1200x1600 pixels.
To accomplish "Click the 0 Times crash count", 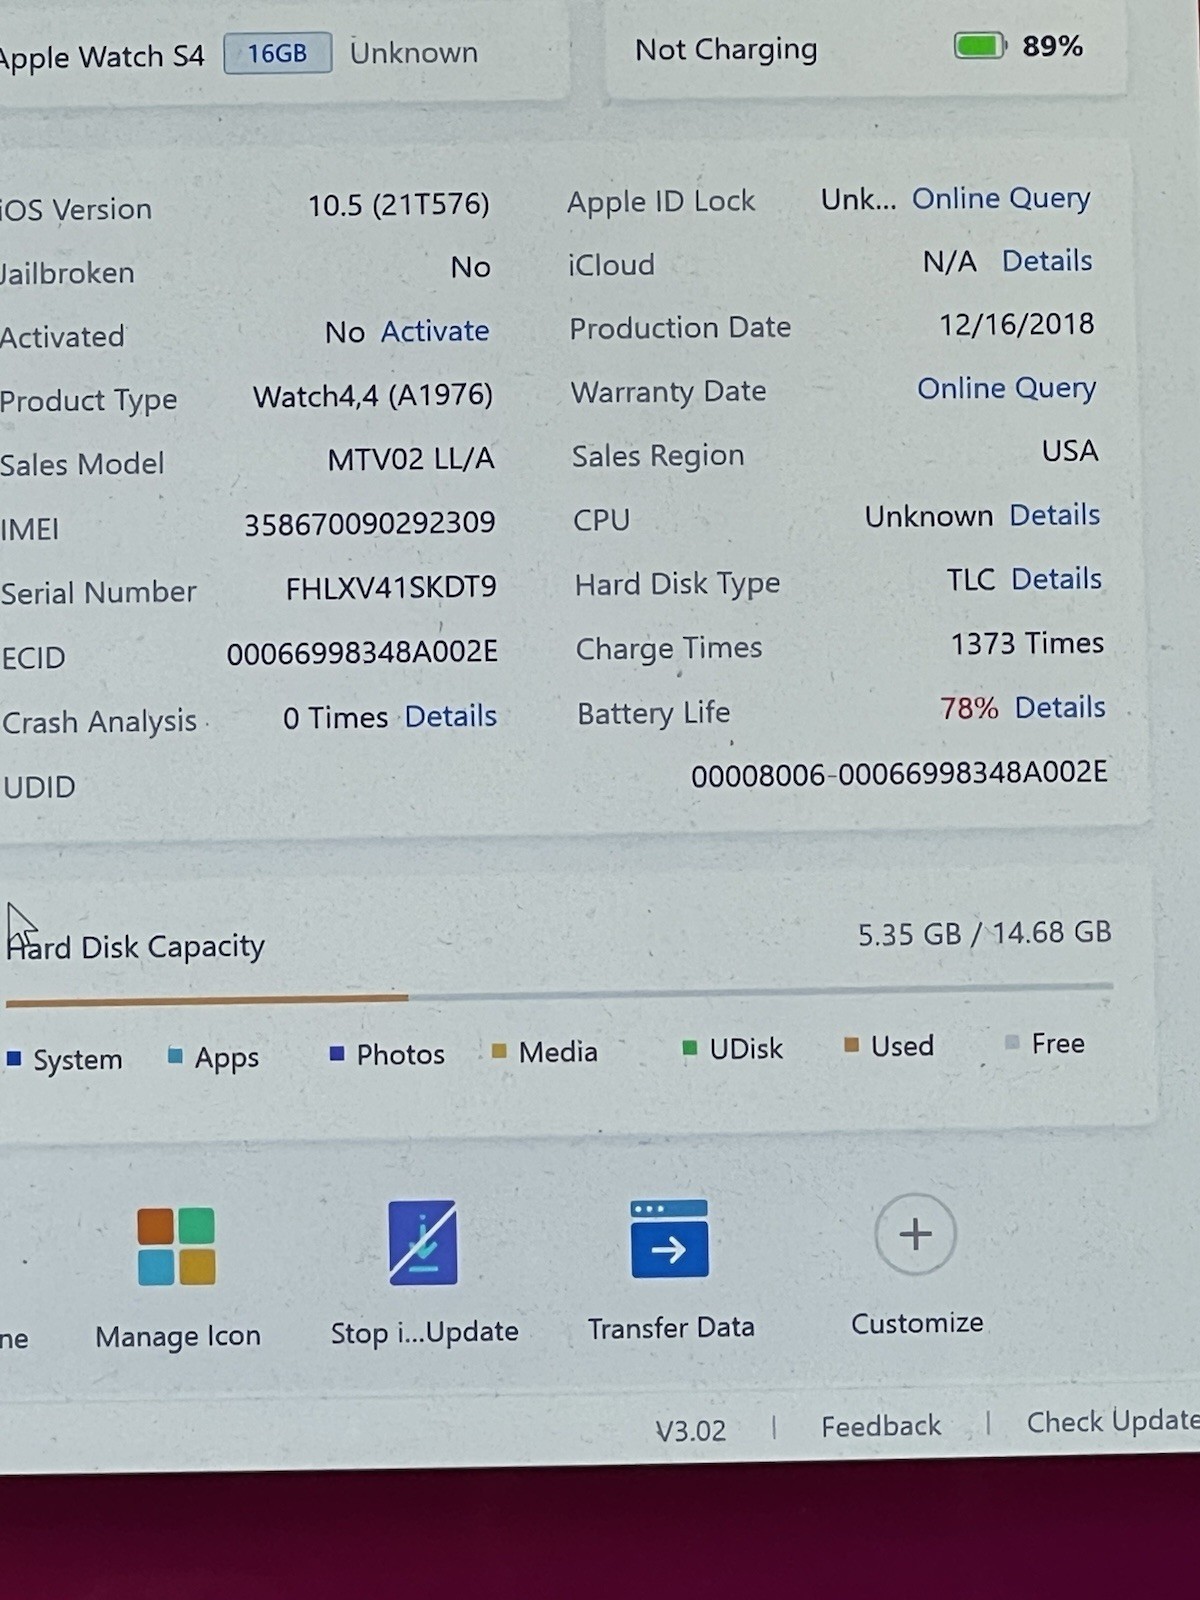I will tap(335, 718).
